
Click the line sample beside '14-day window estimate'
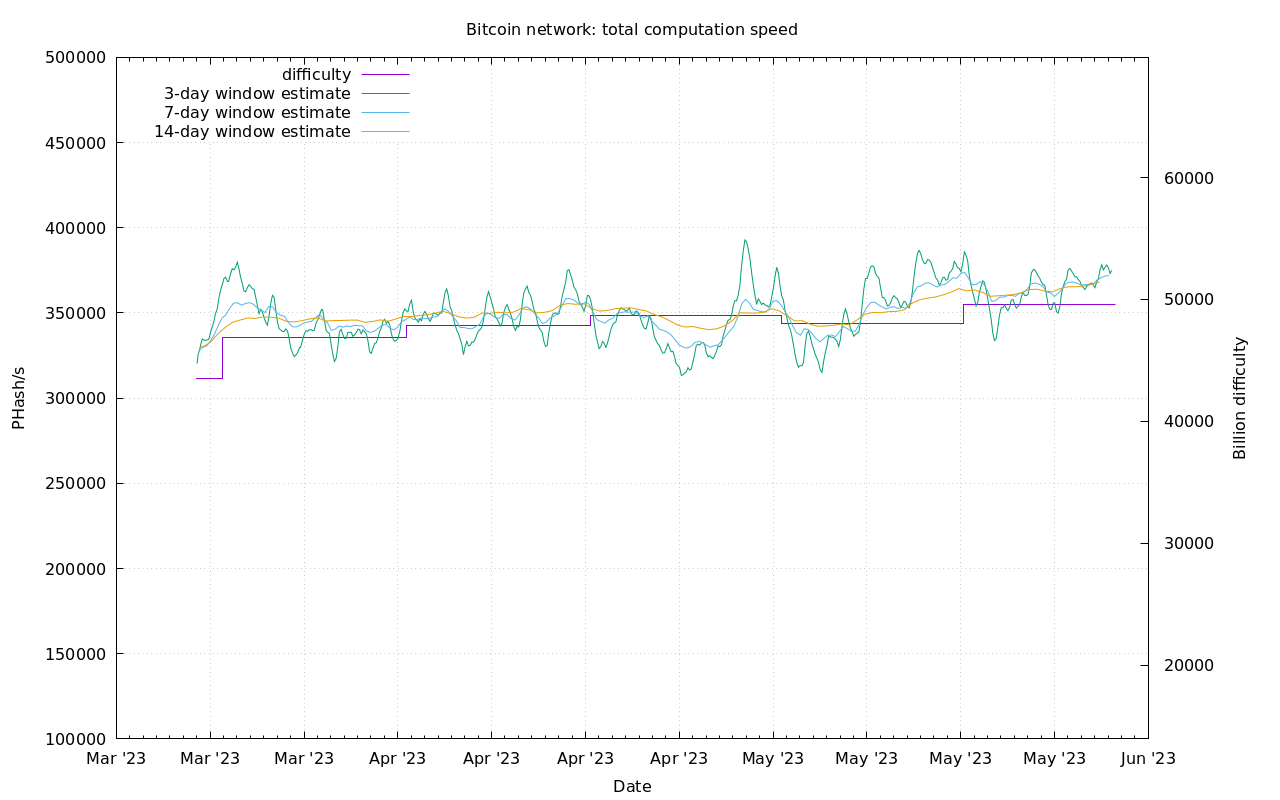[385, 132]
